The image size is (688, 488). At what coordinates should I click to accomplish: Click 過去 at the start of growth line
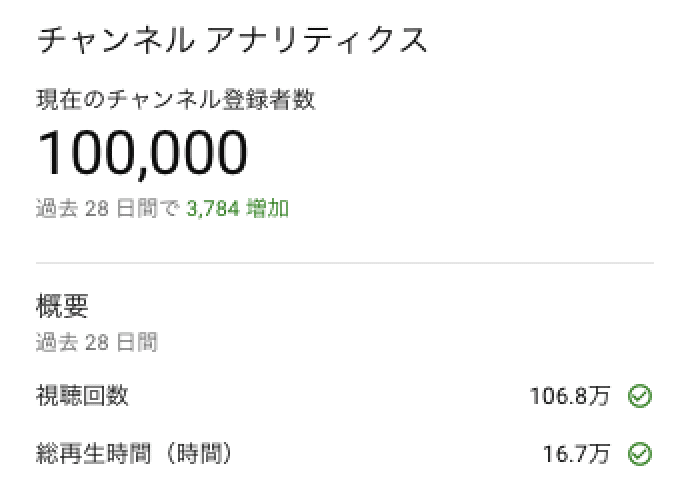[57, 208]
